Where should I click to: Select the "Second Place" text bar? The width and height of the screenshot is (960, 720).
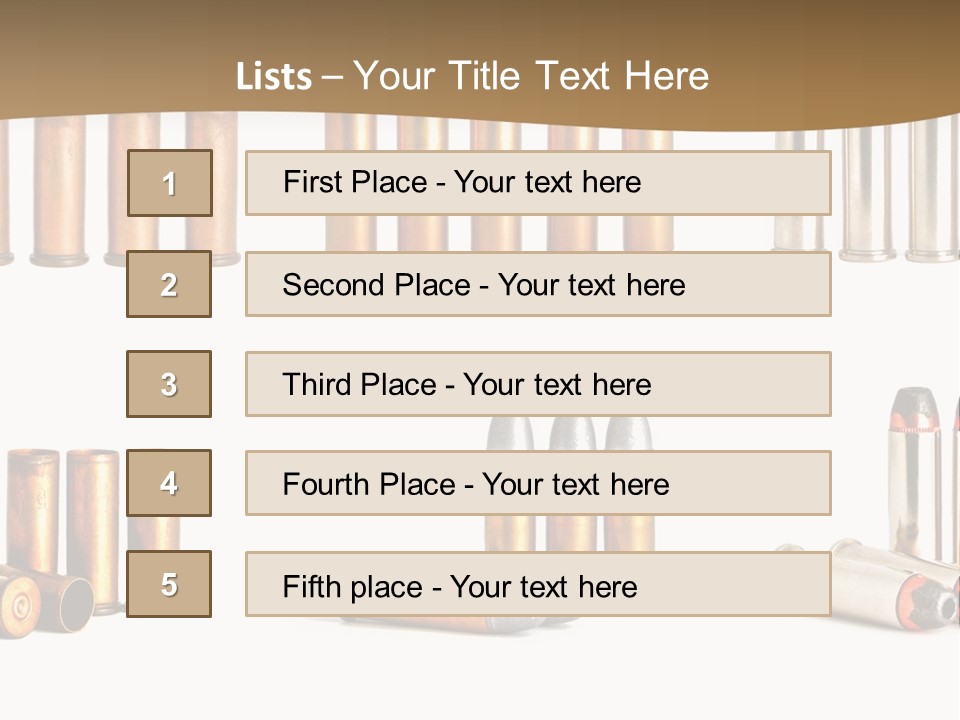pyautogui.click(x=538, y=284)
